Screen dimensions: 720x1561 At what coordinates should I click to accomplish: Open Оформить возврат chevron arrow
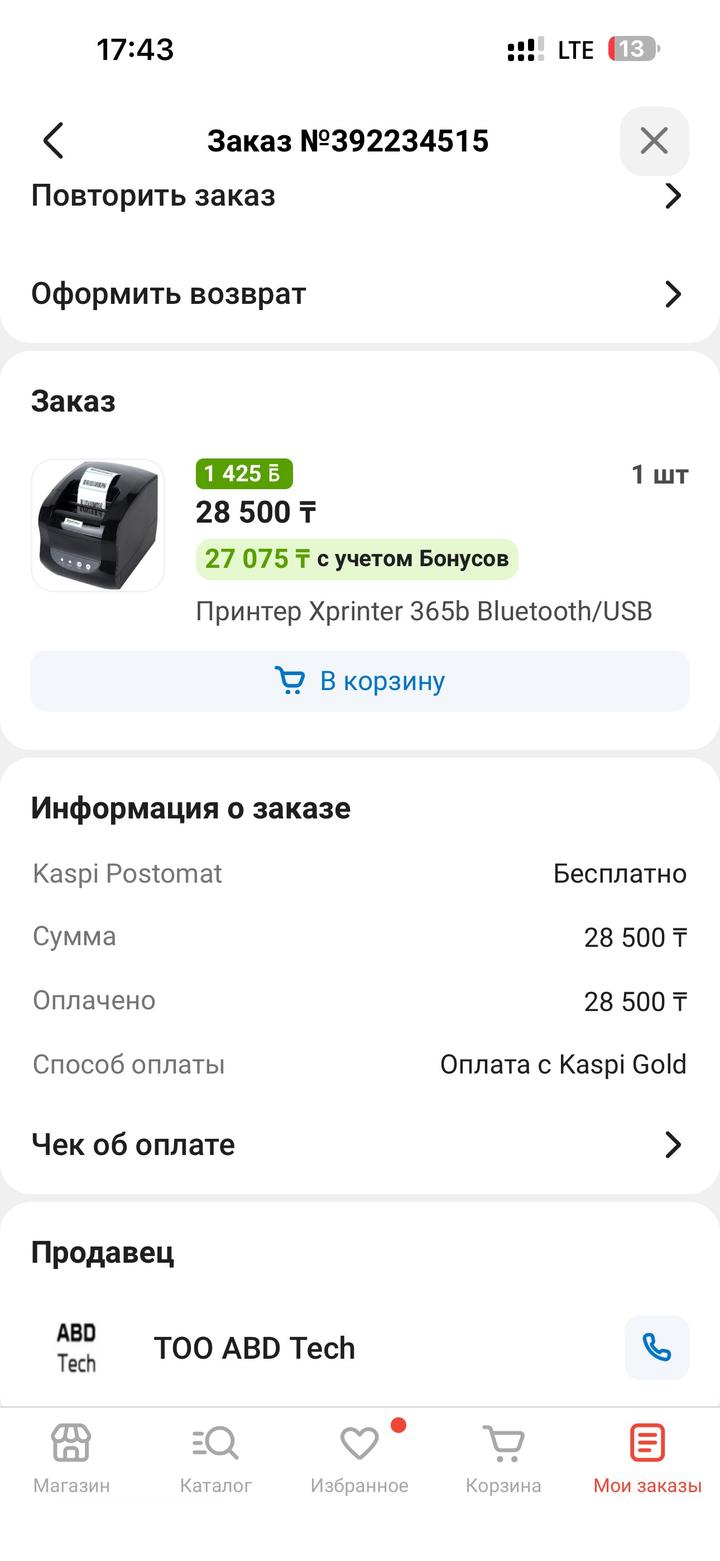(673, 294)
